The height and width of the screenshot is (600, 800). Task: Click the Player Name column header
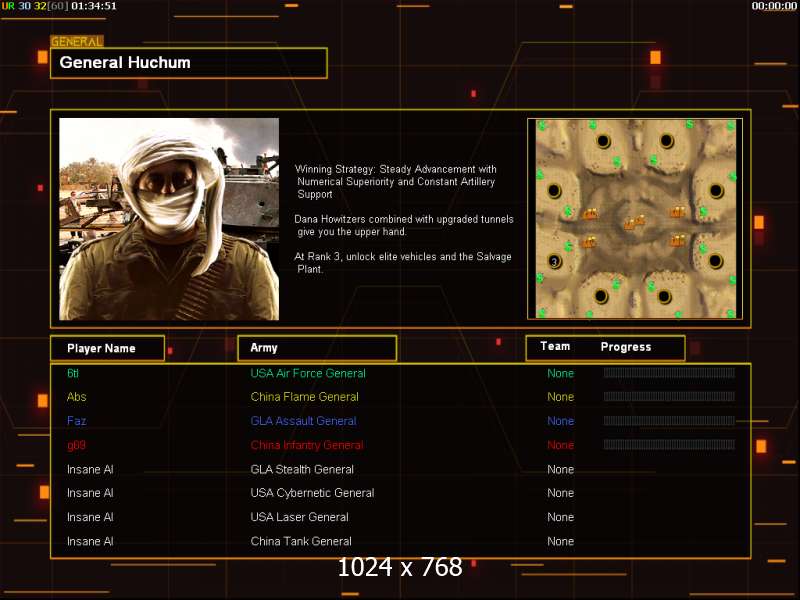point(107,348)
